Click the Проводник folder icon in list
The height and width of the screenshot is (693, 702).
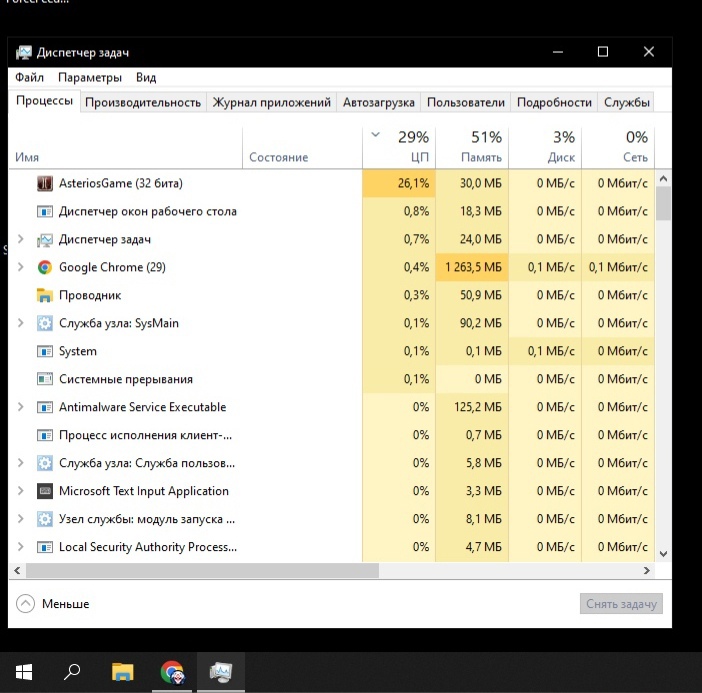(45, 295)
